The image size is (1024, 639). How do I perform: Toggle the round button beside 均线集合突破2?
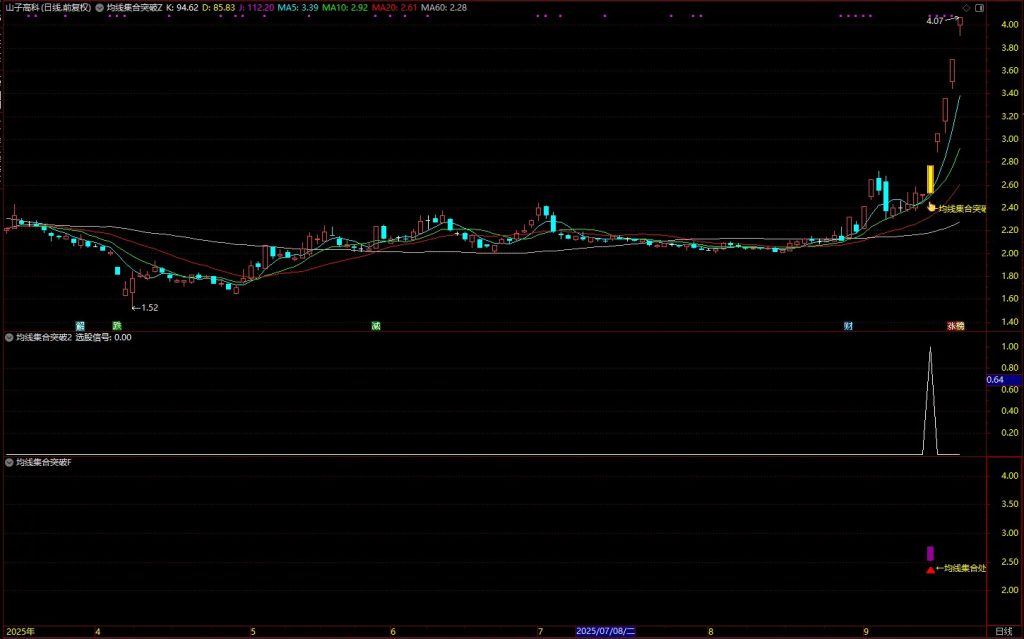(8, 338)
